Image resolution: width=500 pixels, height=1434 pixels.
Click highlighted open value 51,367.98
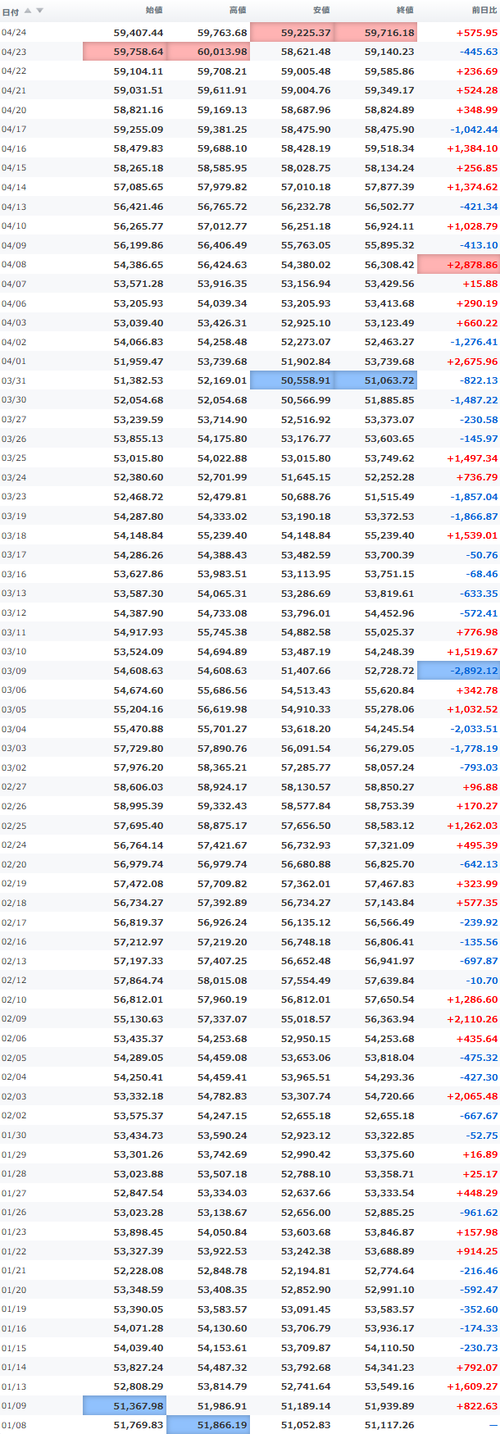point(125,1405)
